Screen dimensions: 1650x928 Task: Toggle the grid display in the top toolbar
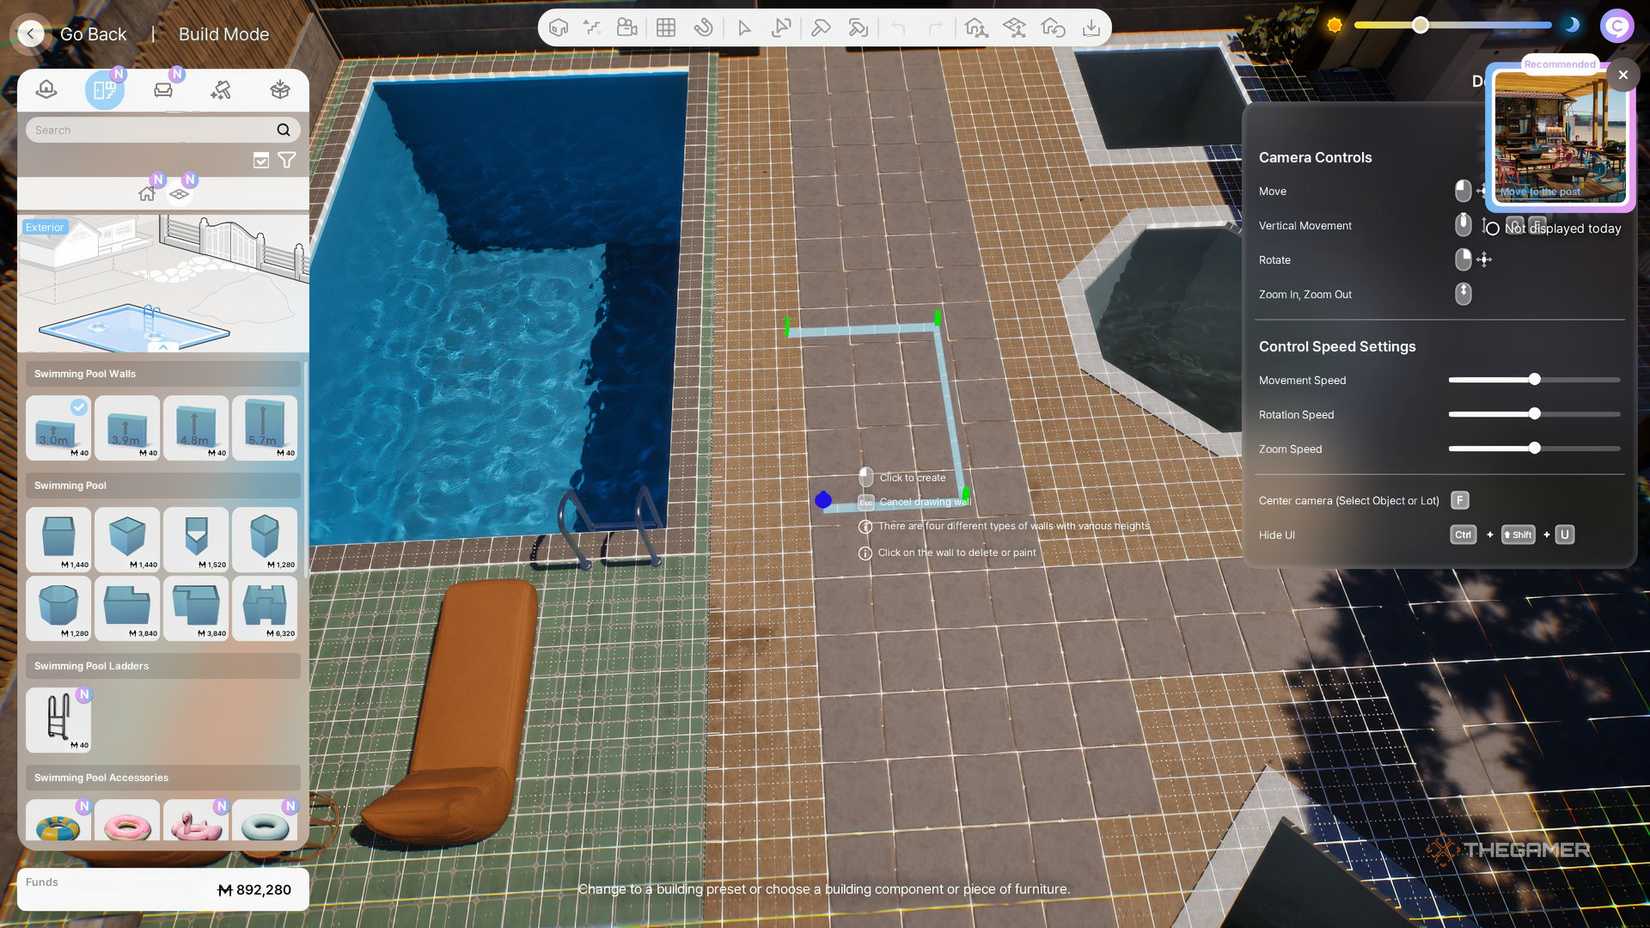[666, 28]
